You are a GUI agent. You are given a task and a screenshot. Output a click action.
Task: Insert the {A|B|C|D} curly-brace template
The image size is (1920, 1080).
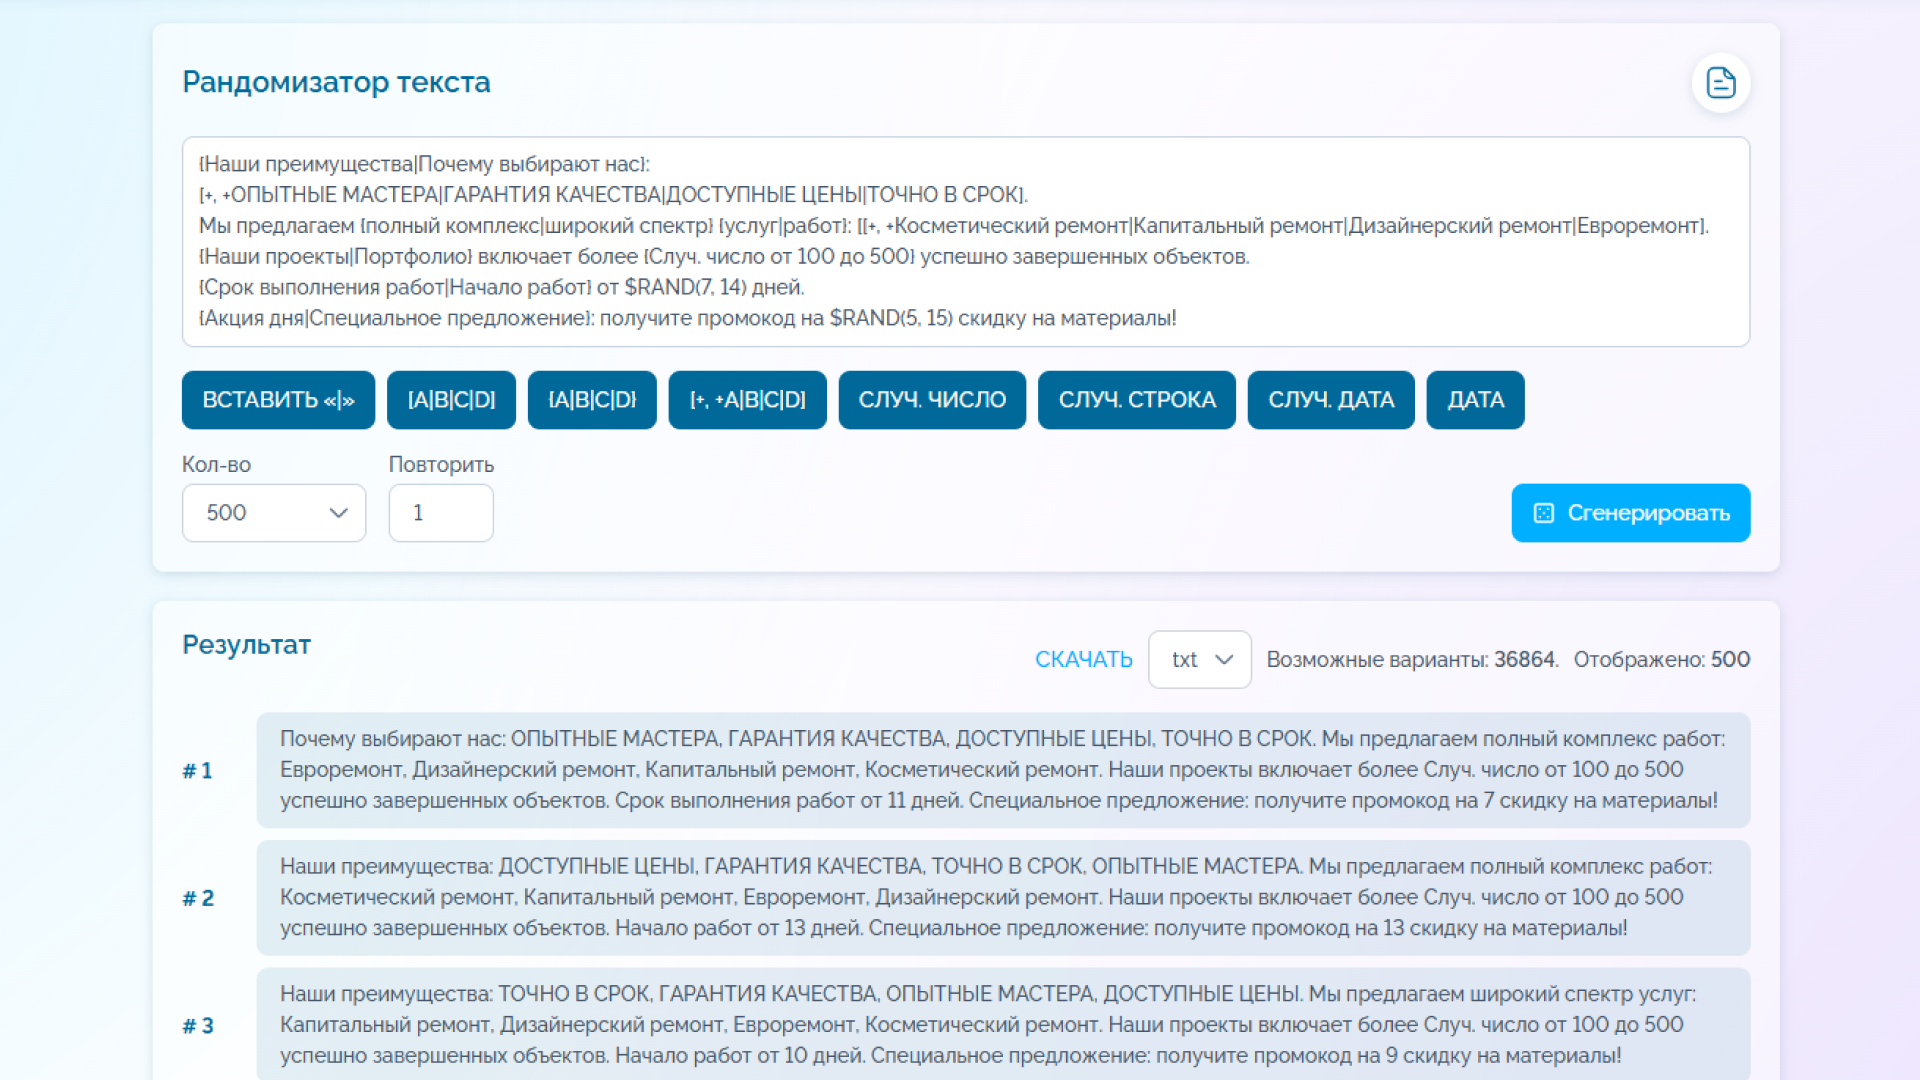[x=592, y=400]
